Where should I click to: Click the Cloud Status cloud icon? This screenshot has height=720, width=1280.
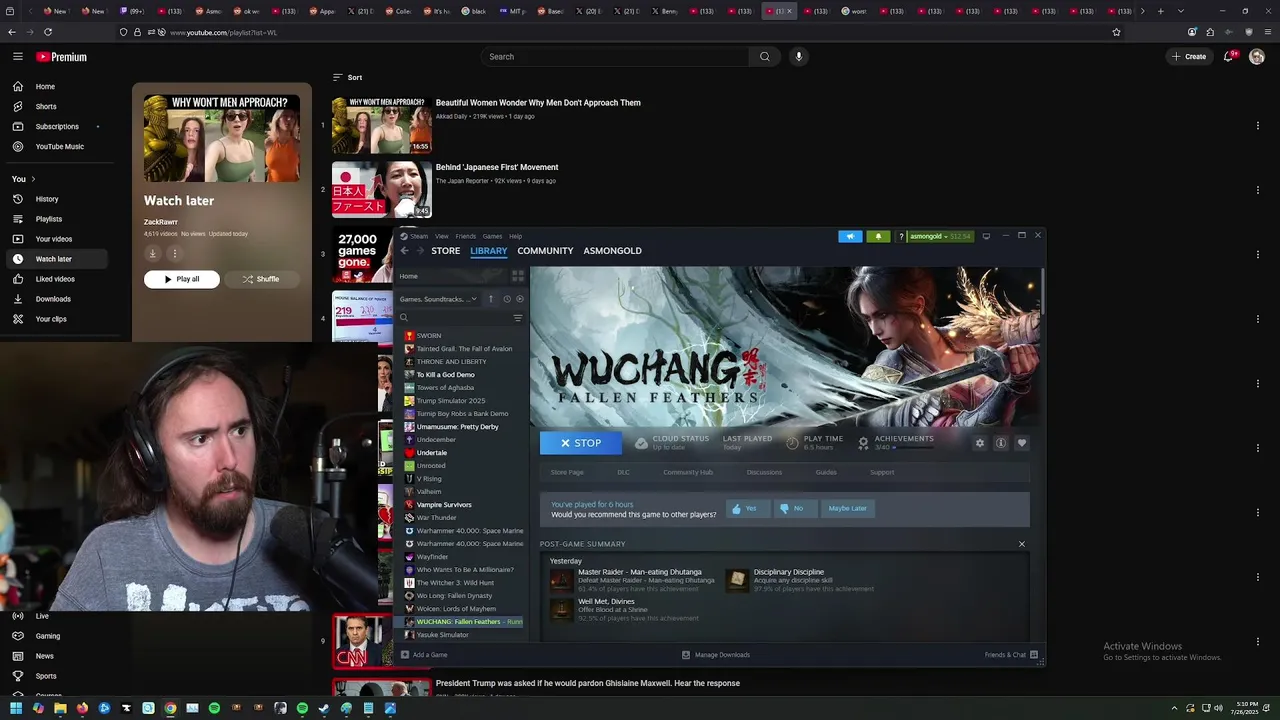(641, 443)
